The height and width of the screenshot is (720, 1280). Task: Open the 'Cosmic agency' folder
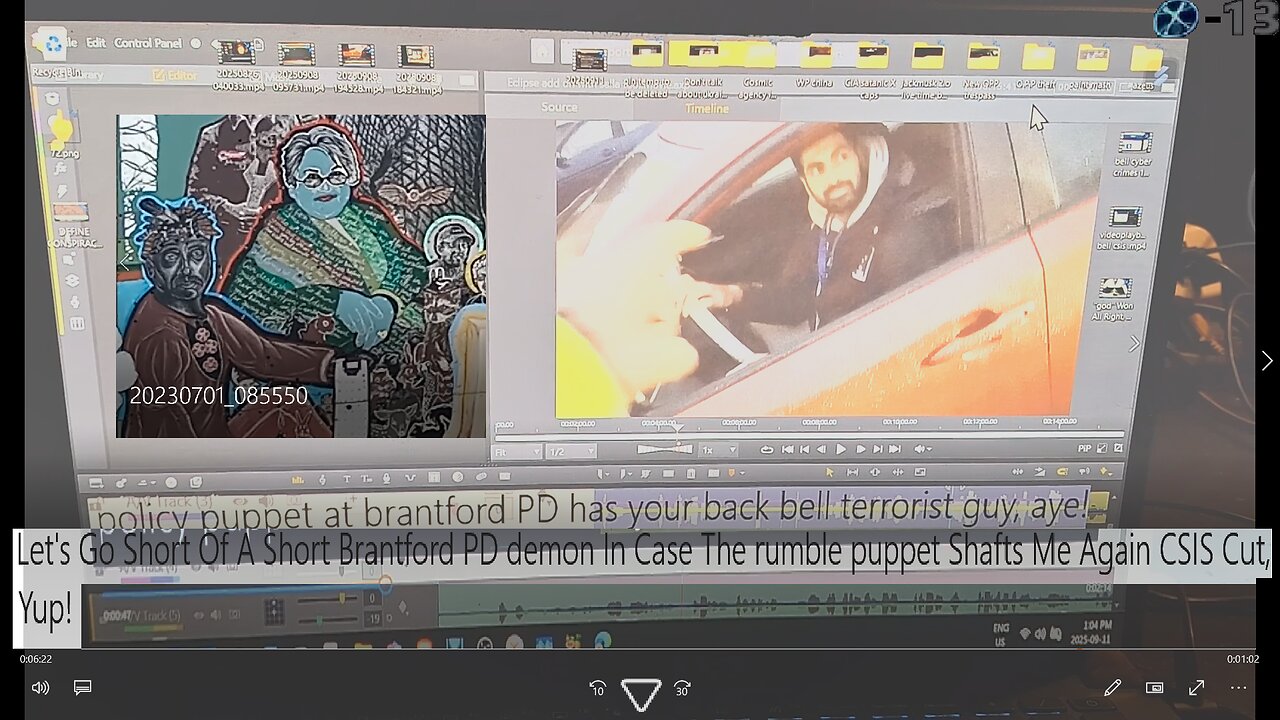click(757, 70)
